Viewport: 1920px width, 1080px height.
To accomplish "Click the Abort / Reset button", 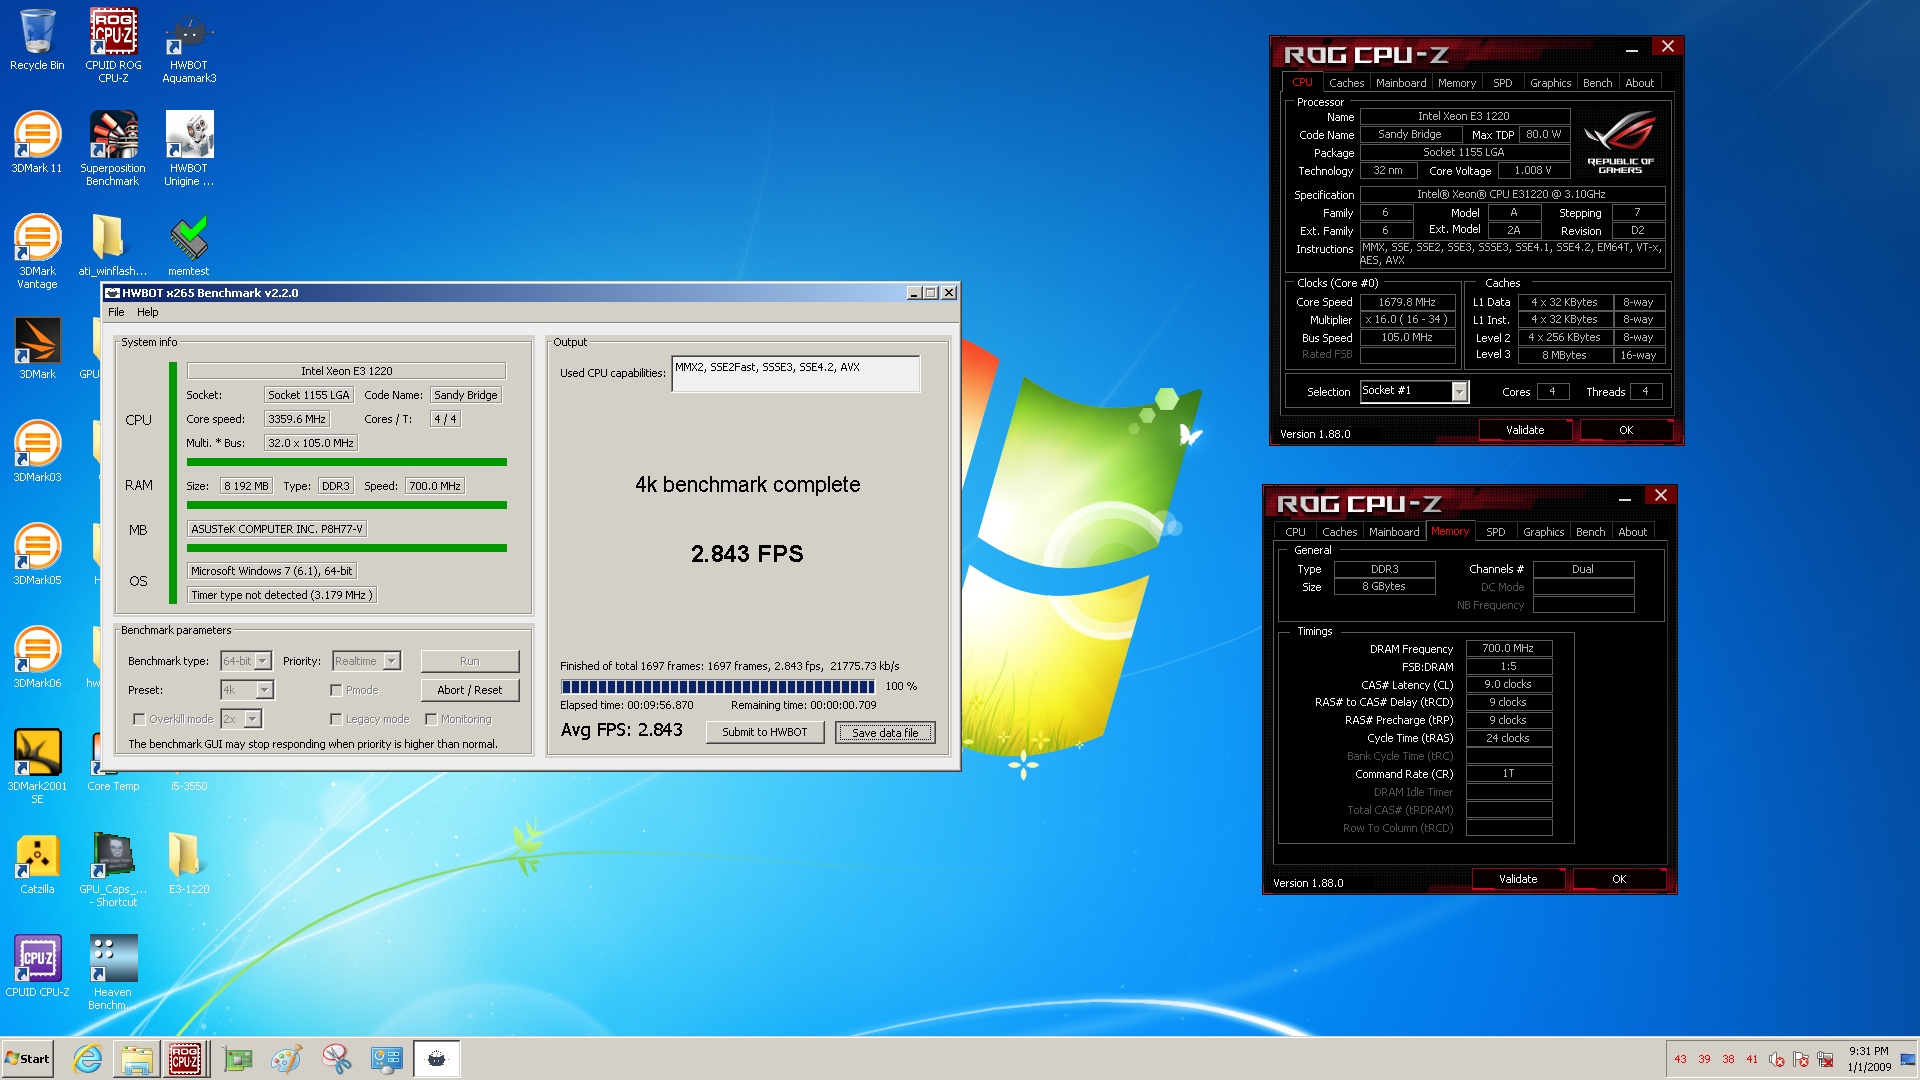I will point(470,690).
